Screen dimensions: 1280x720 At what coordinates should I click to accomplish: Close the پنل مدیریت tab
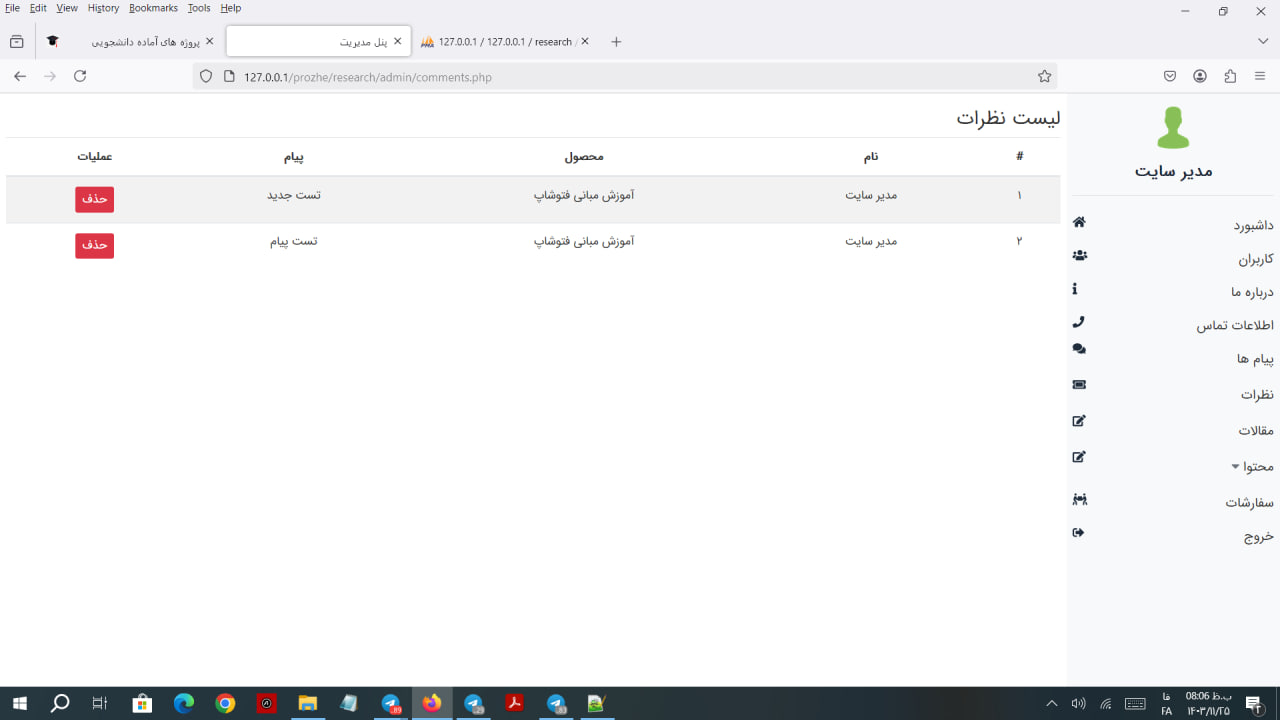pyautogui.click(x=397, y=41)
